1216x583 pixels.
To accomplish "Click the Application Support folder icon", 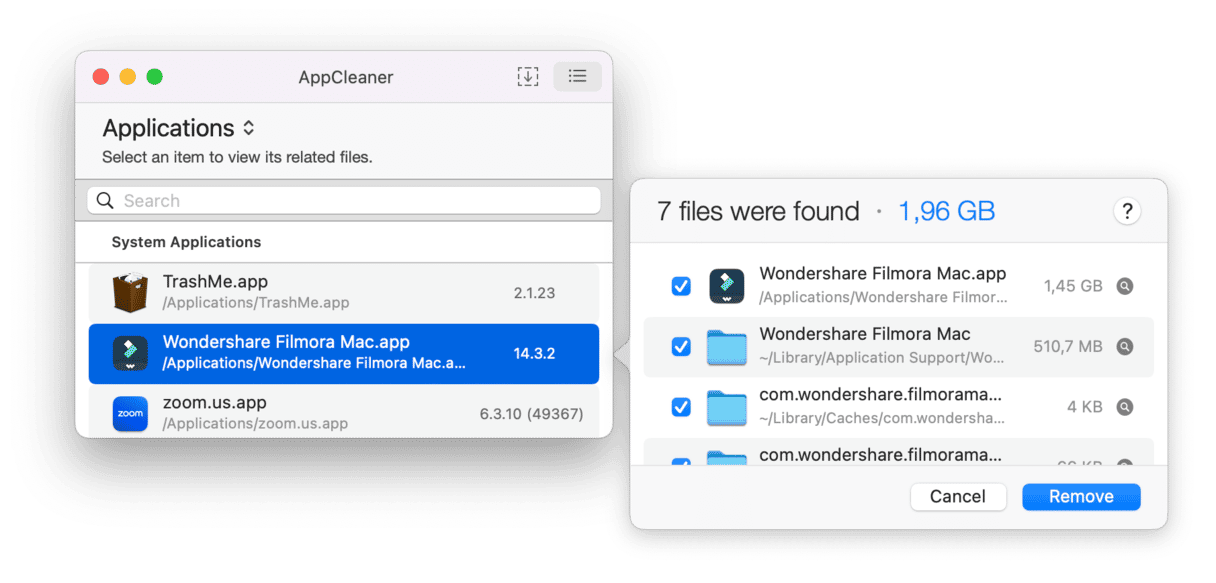I will [727, 347].
